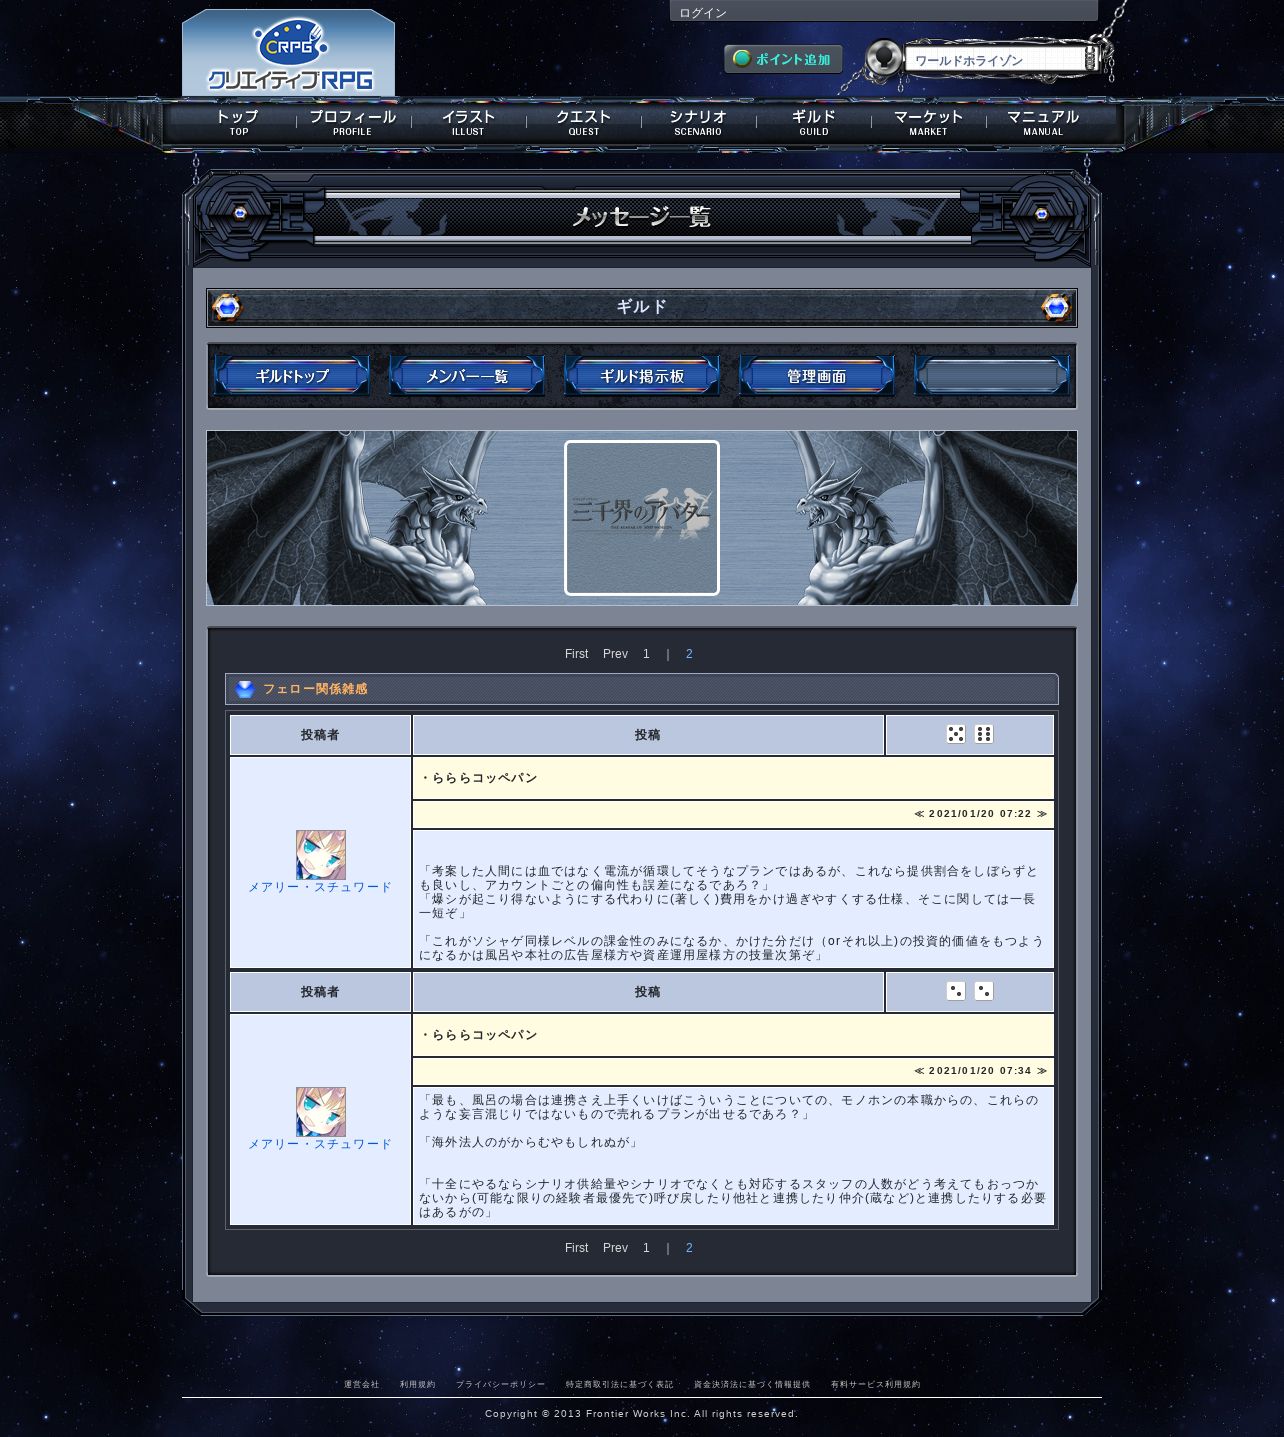Image resolution: width=1284 pixels, height=1437 pixels.
Task: Click the ギルド section header bar
Action: coord(642,307)
